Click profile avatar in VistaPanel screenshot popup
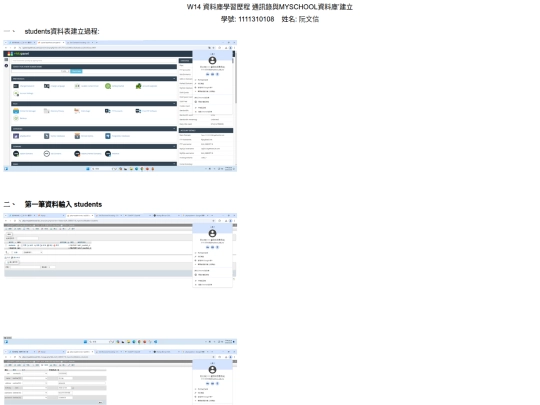Image resolution: width=540 pixels, height=405 pixels. pyautogui.click(x=212, y=60)
